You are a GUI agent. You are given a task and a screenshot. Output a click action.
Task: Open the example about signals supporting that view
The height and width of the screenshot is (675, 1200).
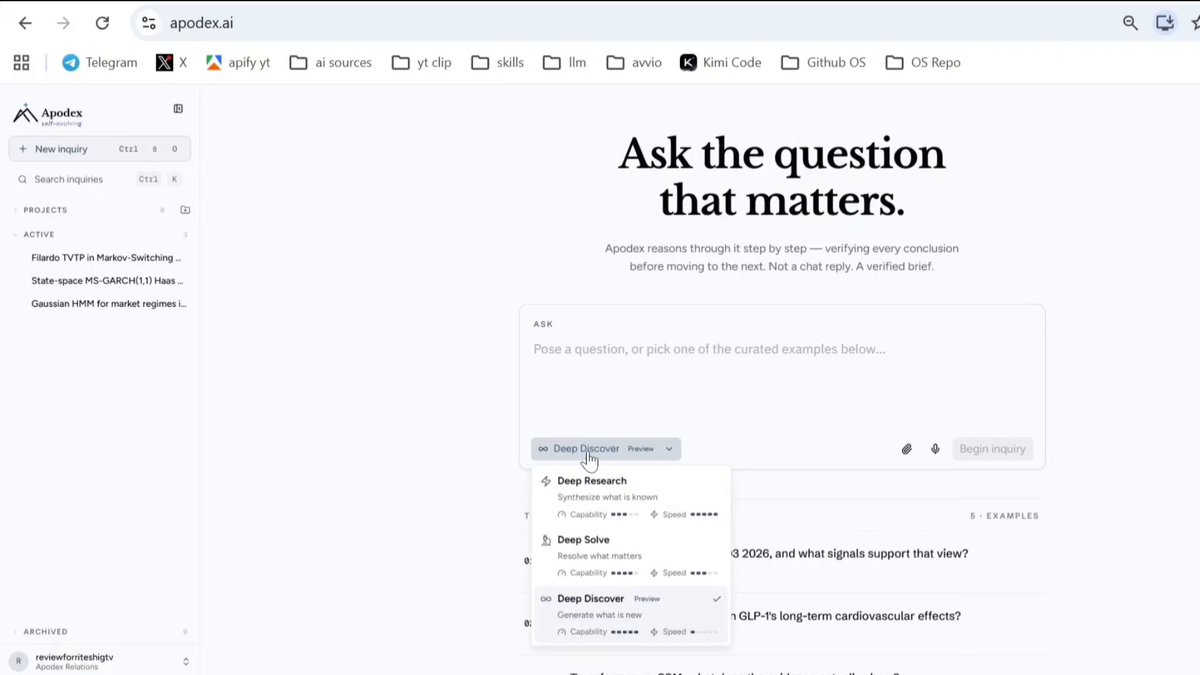coord(850,553)
